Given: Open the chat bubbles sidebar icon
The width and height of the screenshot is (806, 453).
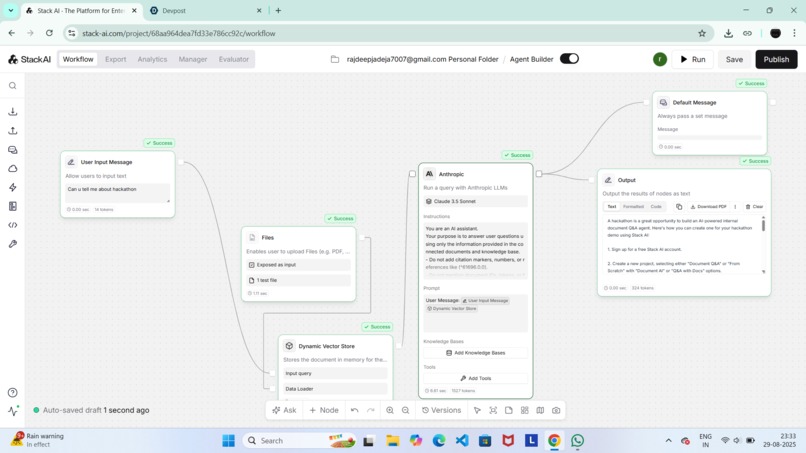Looking at the screenshot, I should pyautogui.click(x=13, y=150).
